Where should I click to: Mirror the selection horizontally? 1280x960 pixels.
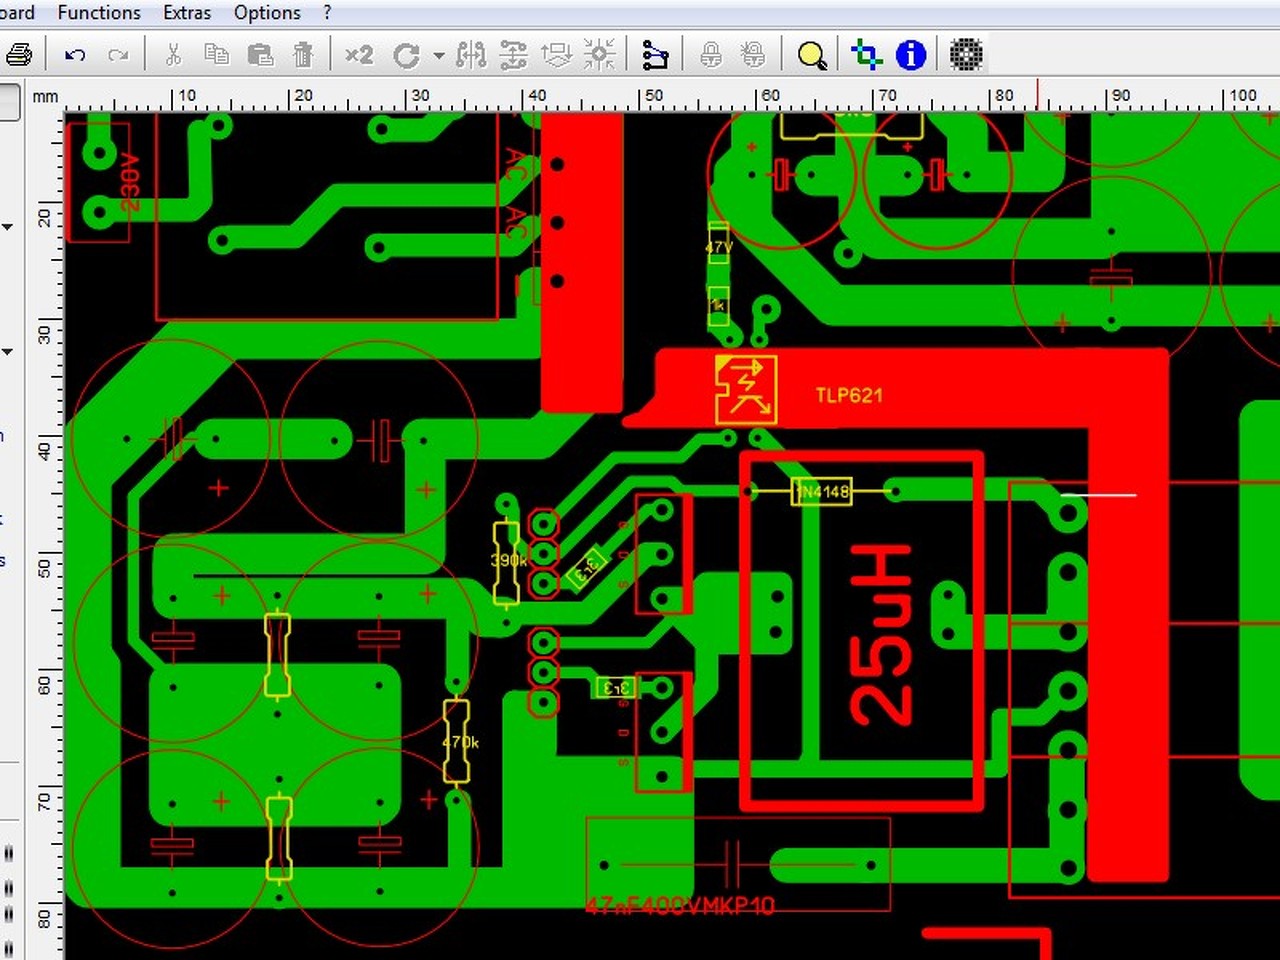471,55
